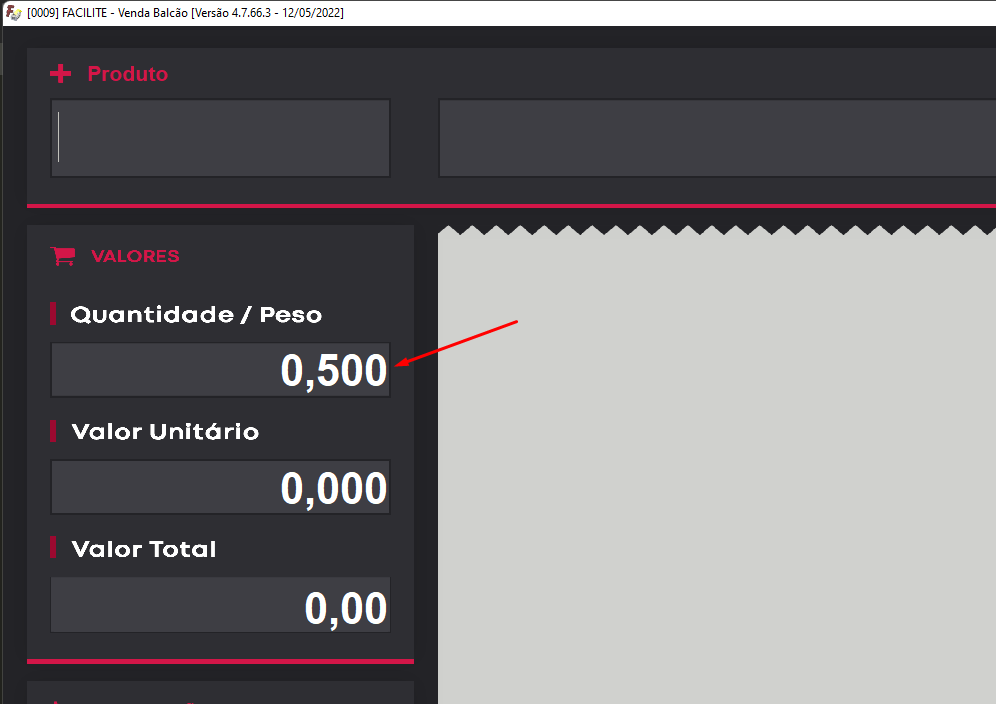The image size is (996, 704).
Task: Focus the product code input field
Action: pyautogui.click(x=220, y=138)
